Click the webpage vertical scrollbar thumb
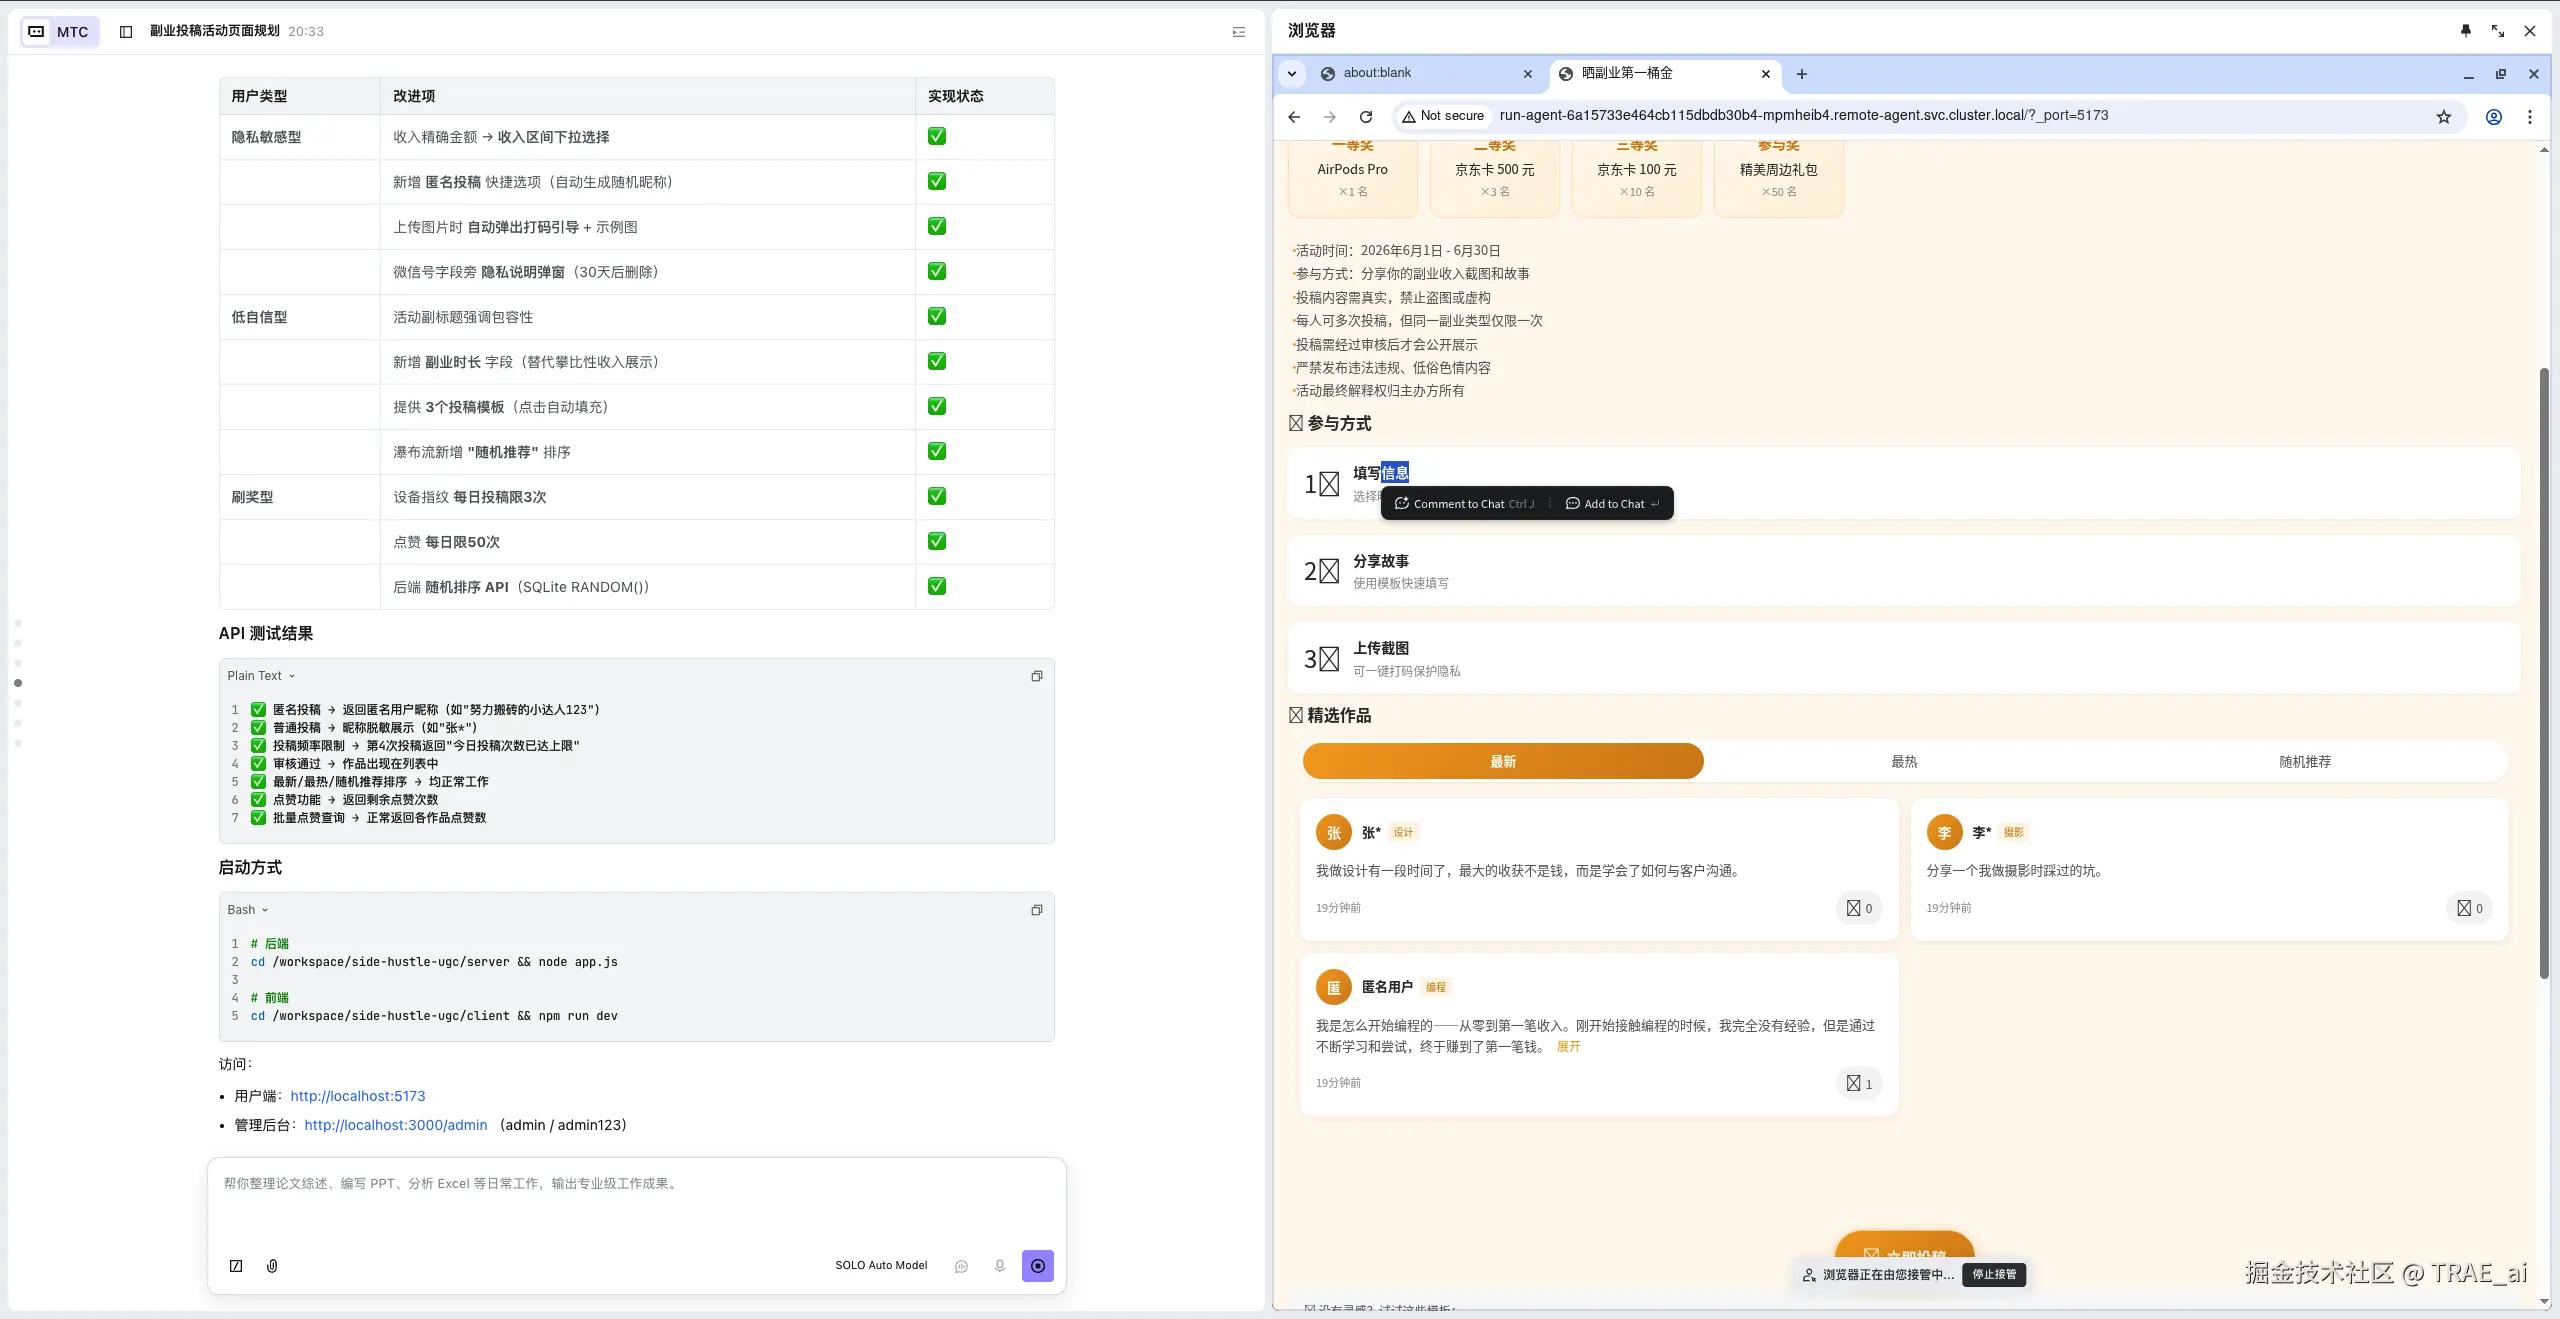 [x=2544, y=672]
